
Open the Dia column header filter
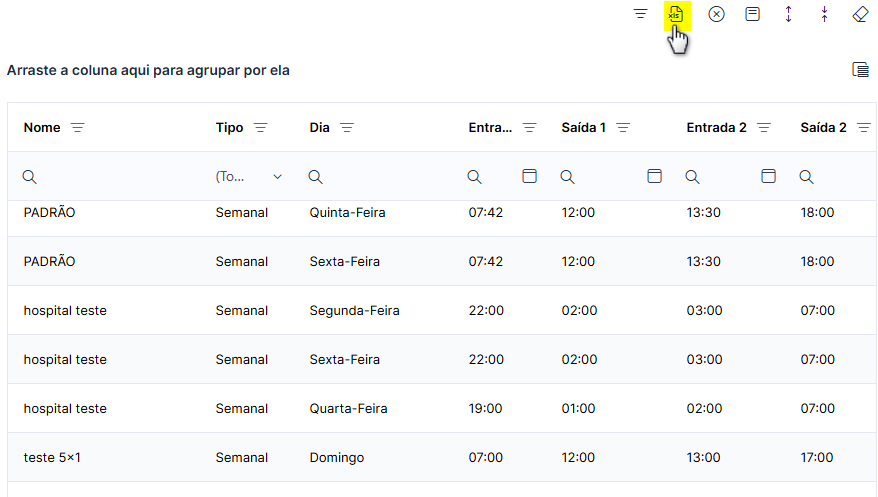point(347,128)
